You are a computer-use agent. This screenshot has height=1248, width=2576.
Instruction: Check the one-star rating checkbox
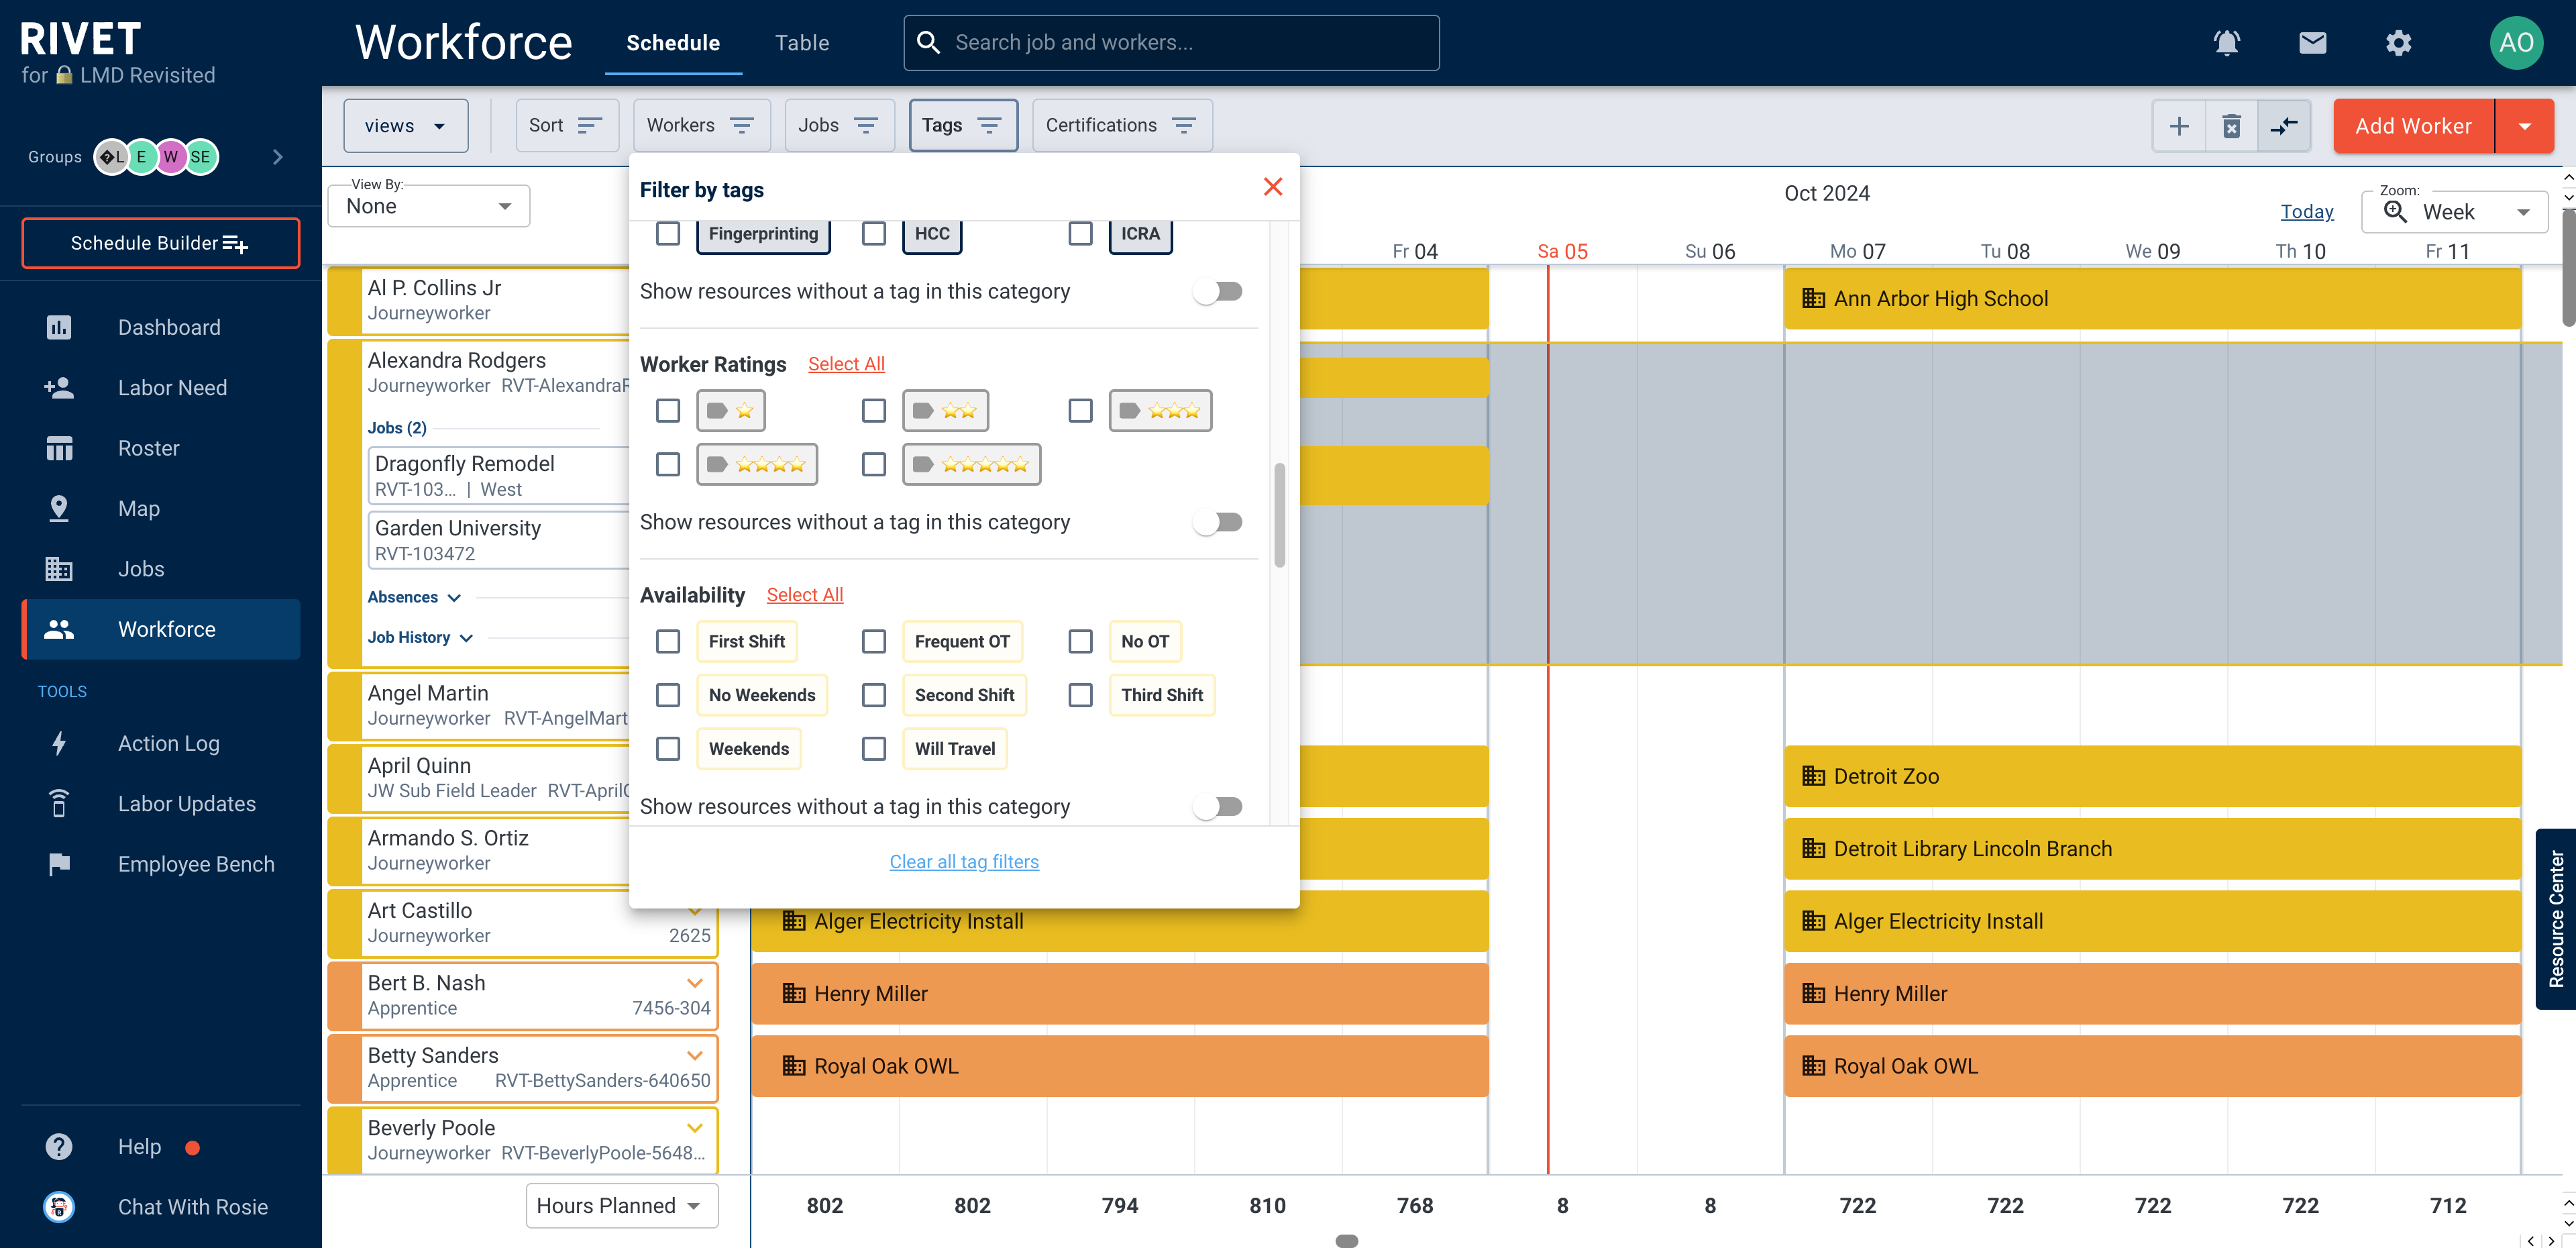[x=668, y=411]
